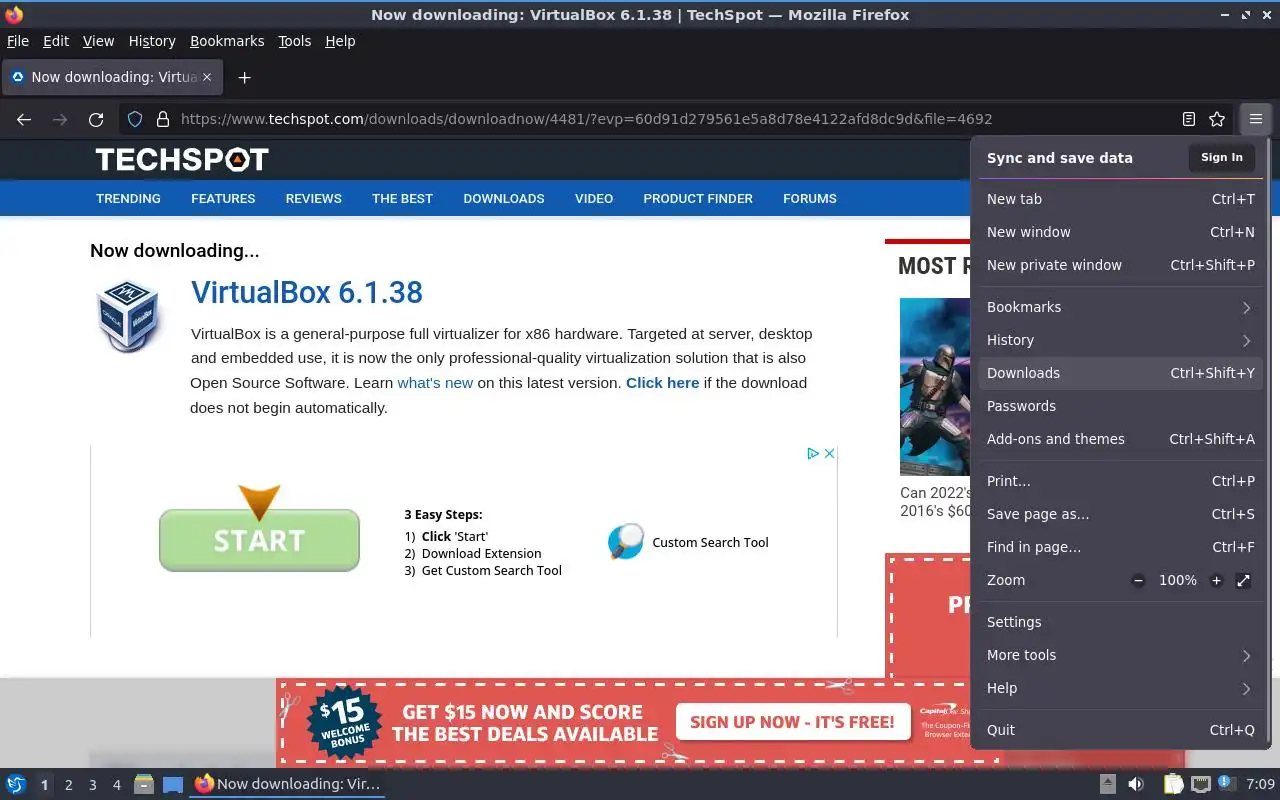Toggle reader view icon in address bar

[x=1189, y=119]
